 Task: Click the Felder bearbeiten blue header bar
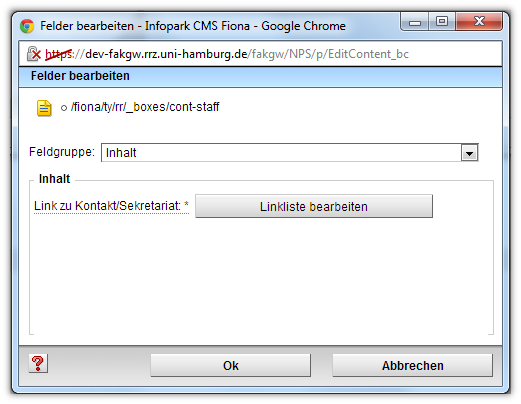coord(260,76)
